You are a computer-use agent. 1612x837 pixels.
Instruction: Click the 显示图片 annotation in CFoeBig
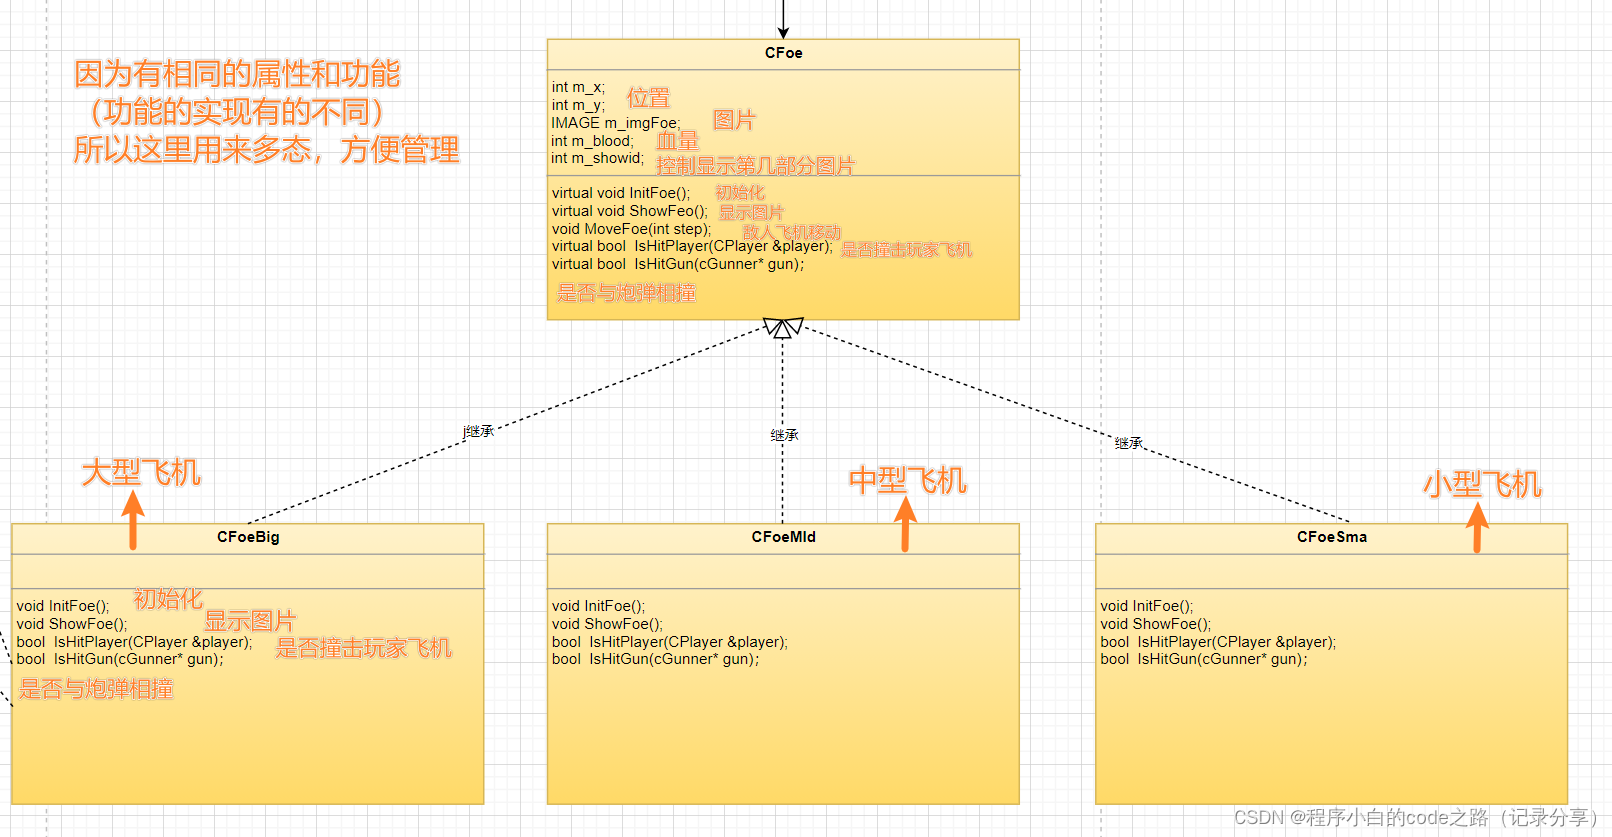(250, 621)
